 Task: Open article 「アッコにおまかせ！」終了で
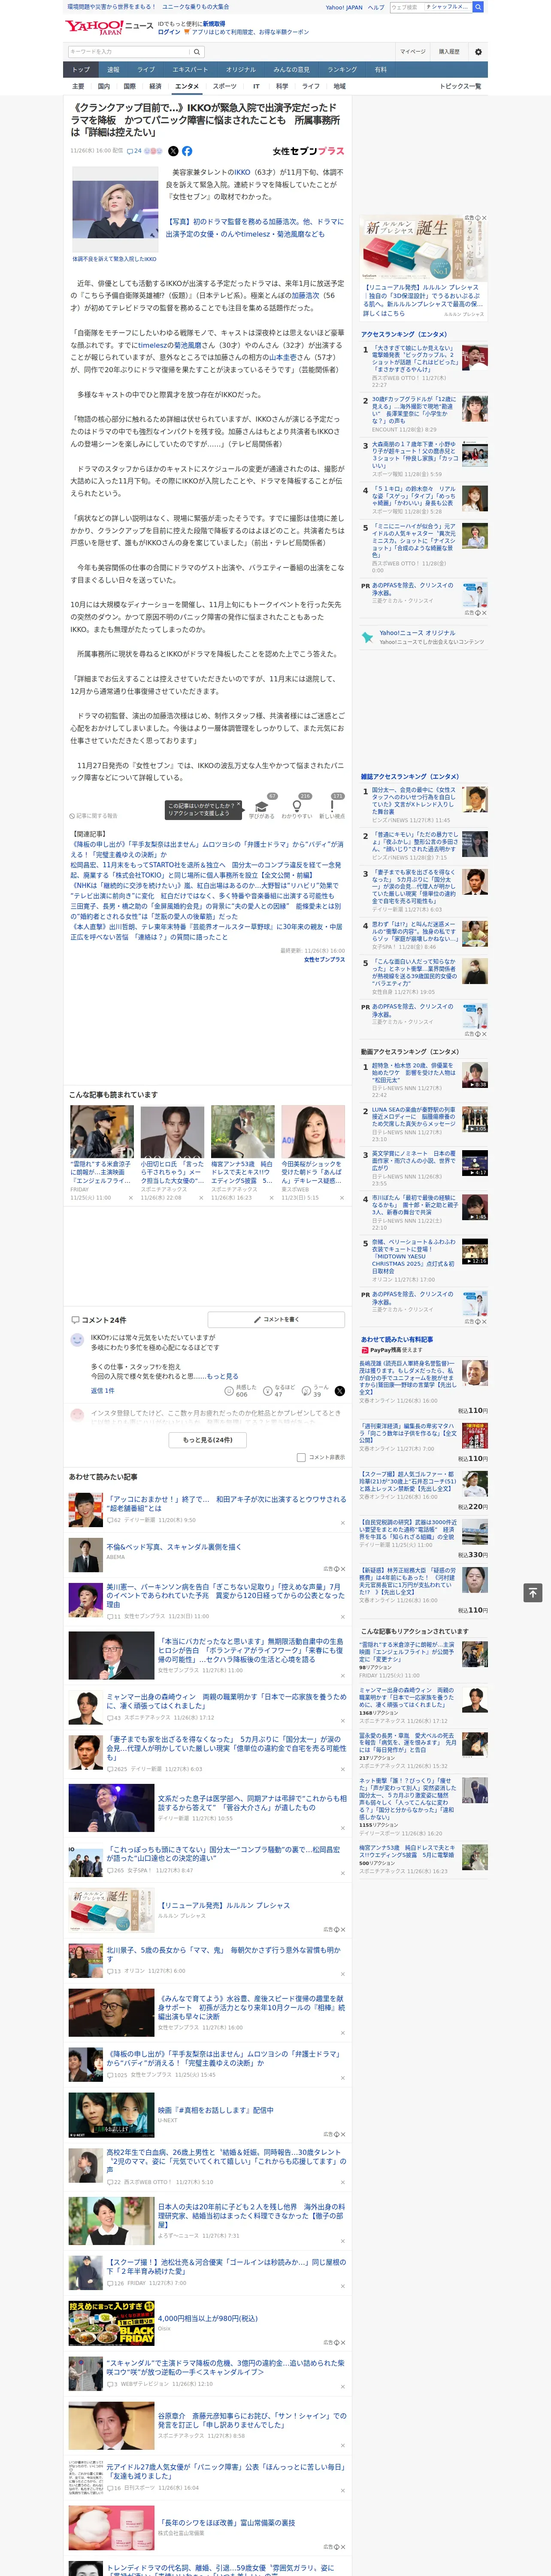(227, 1504)
